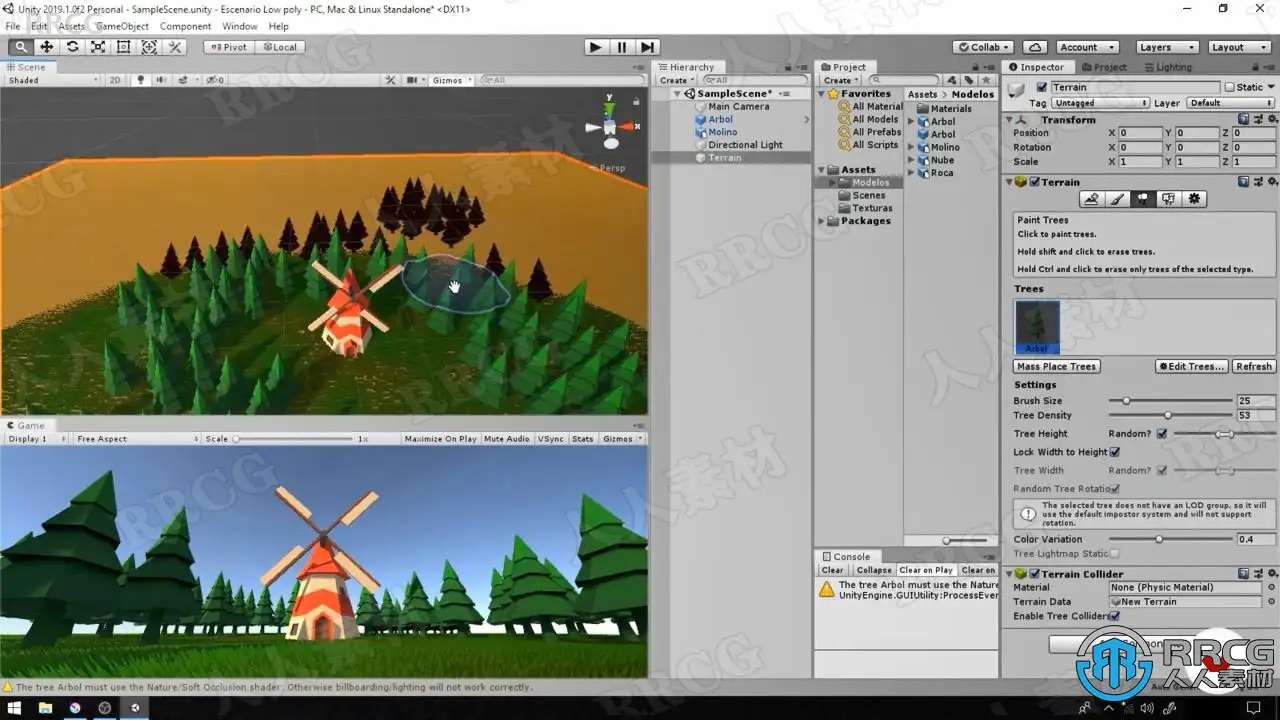Image resolution: width=1280 pixels, height=720 pixels.
Task: Click the Play button
Action: (596, 47)
